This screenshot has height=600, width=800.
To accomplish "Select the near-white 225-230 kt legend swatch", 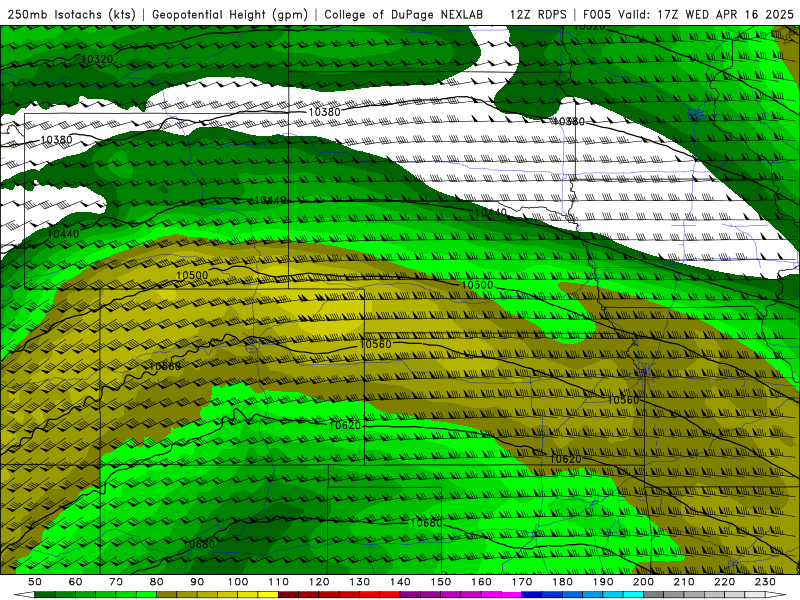I will (755, 595).
